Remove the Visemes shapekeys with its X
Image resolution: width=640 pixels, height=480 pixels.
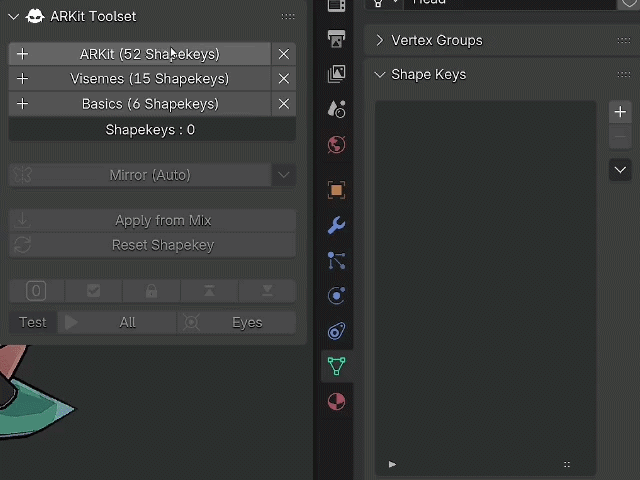point(284,79)
